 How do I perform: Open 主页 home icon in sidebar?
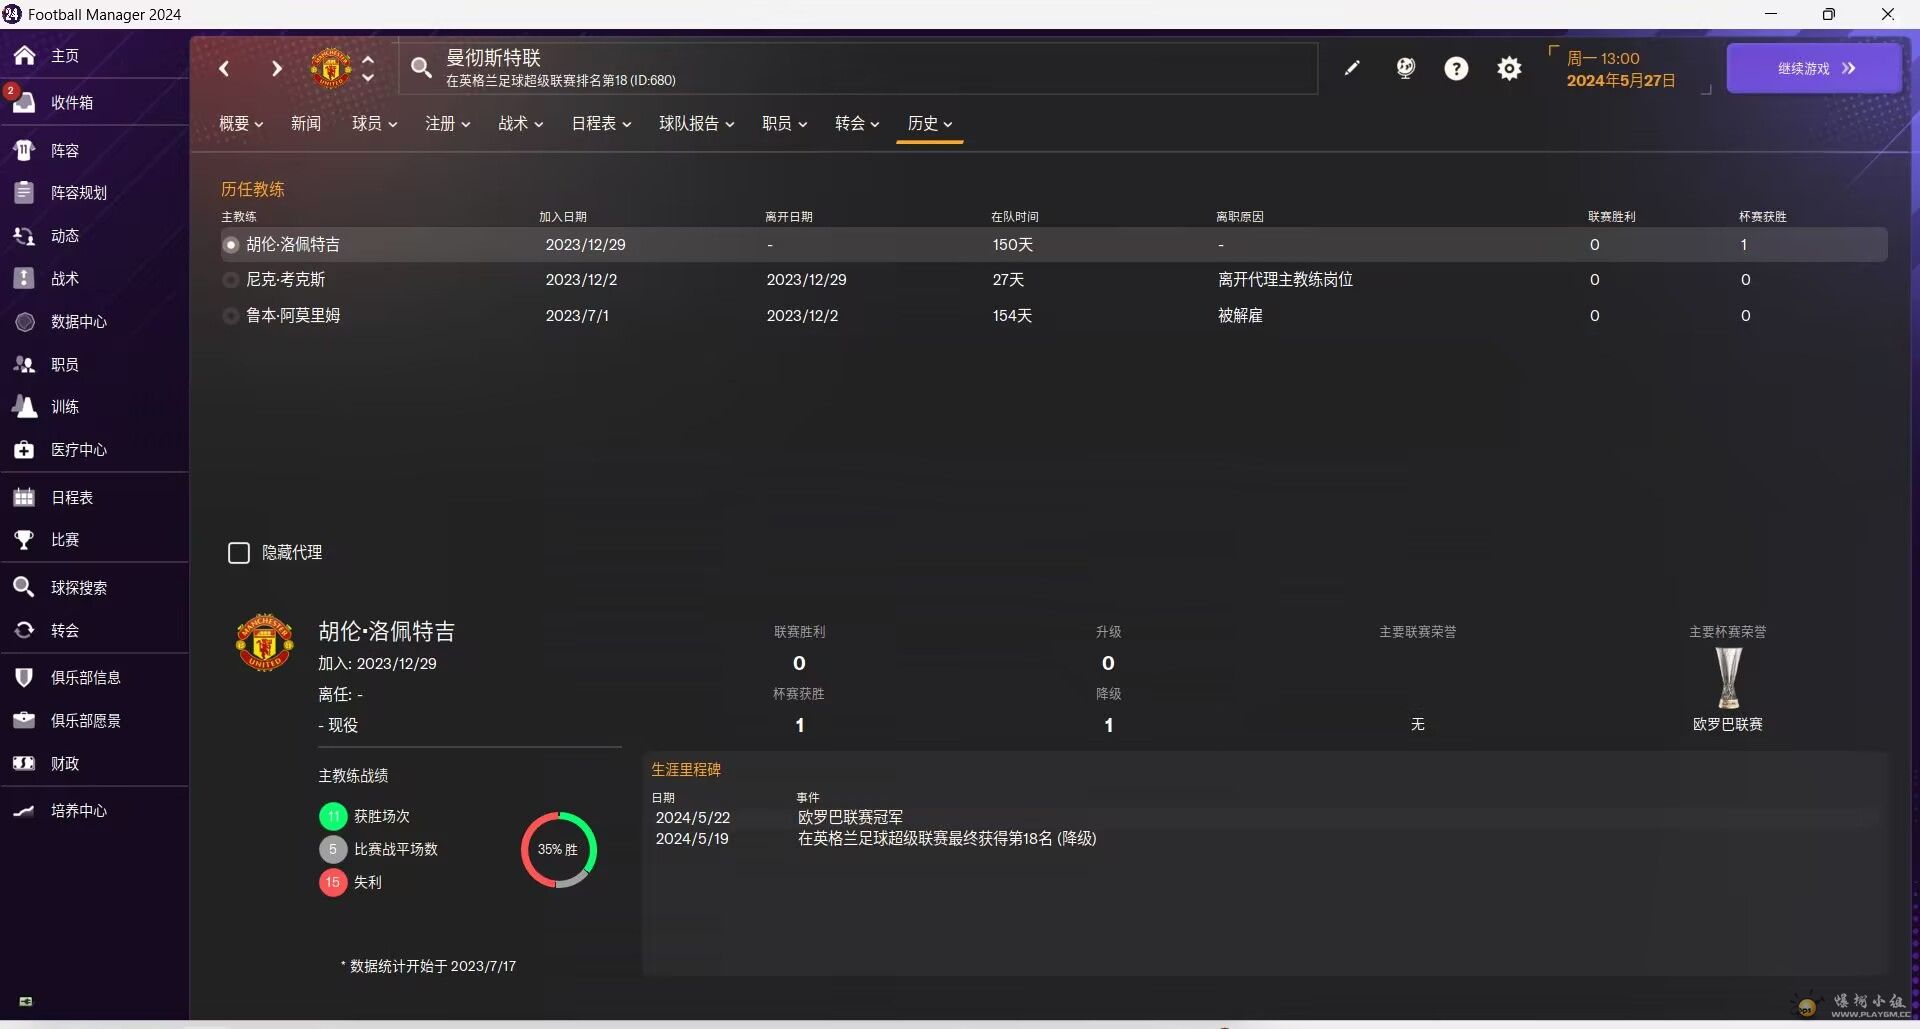pos(24,56)
